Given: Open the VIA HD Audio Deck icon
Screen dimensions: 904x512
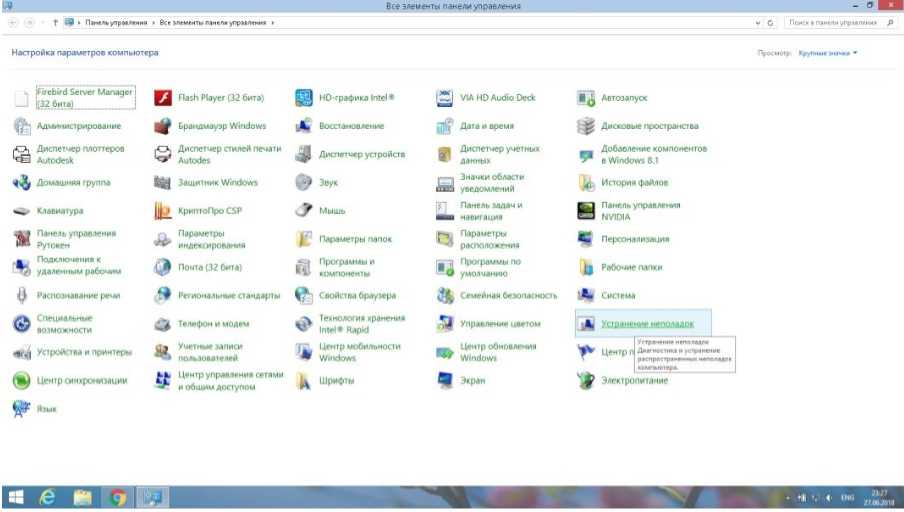Looking at the screenshot, I should pos(446,98).
